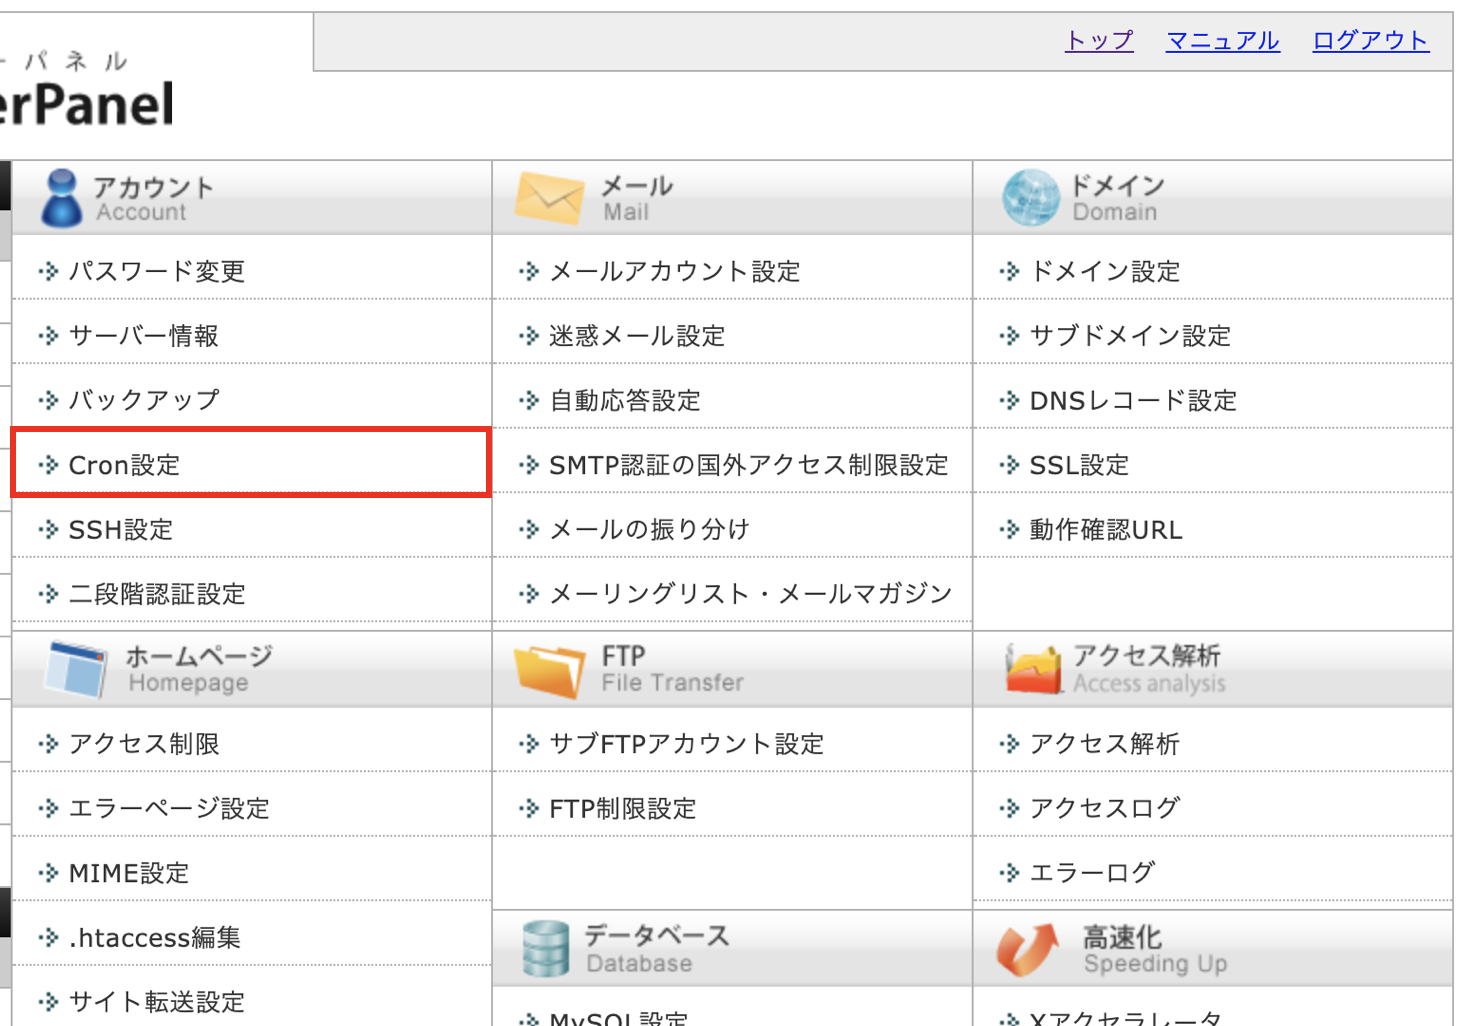Click the Domain globe icon
This screenshot has width=1482, height=1026.
click(1030, 197)
